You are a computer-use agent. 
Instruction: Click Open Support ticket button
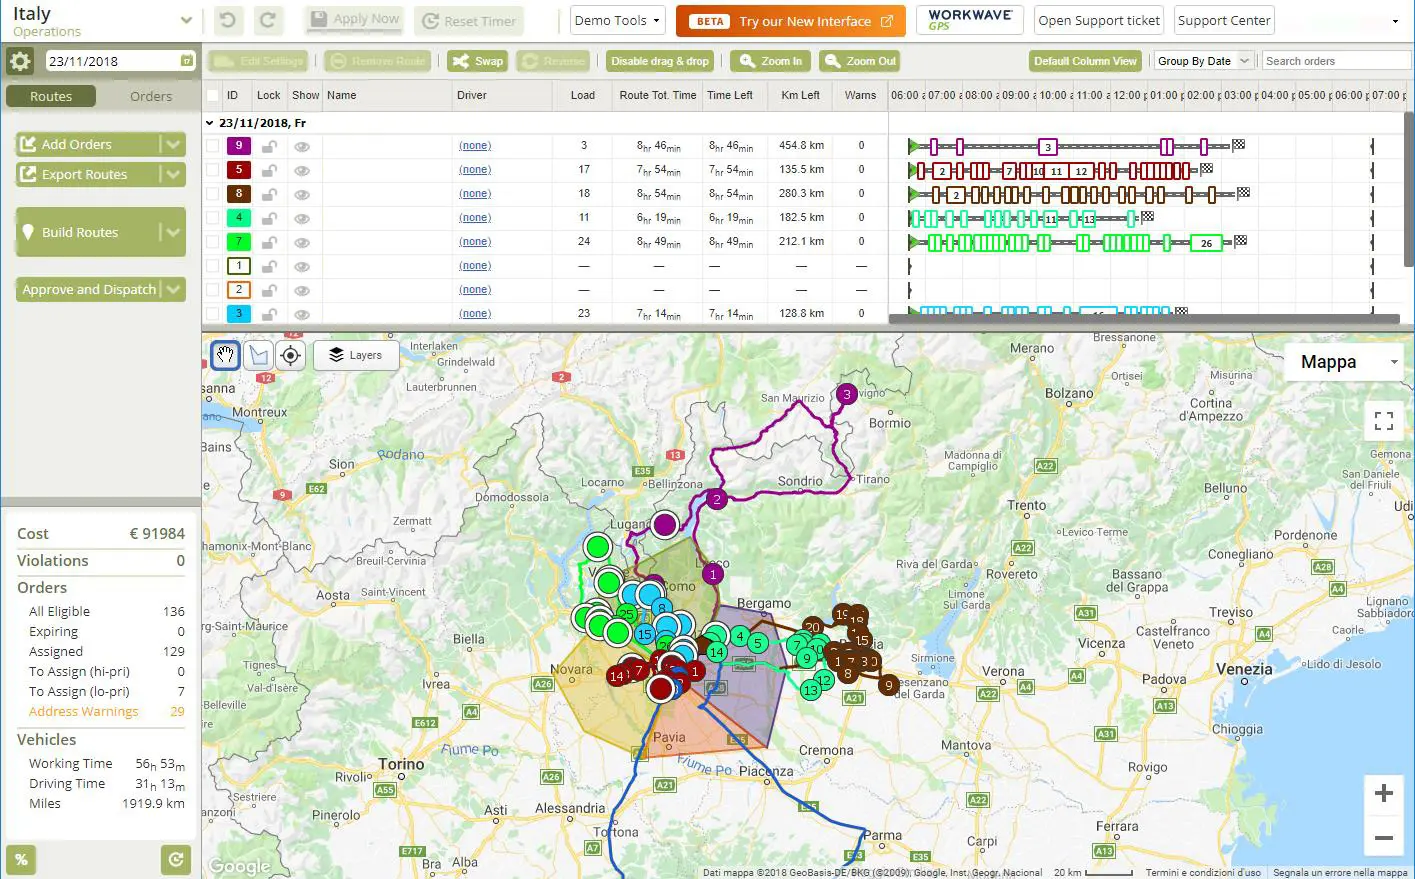[x=1099, y=20]
